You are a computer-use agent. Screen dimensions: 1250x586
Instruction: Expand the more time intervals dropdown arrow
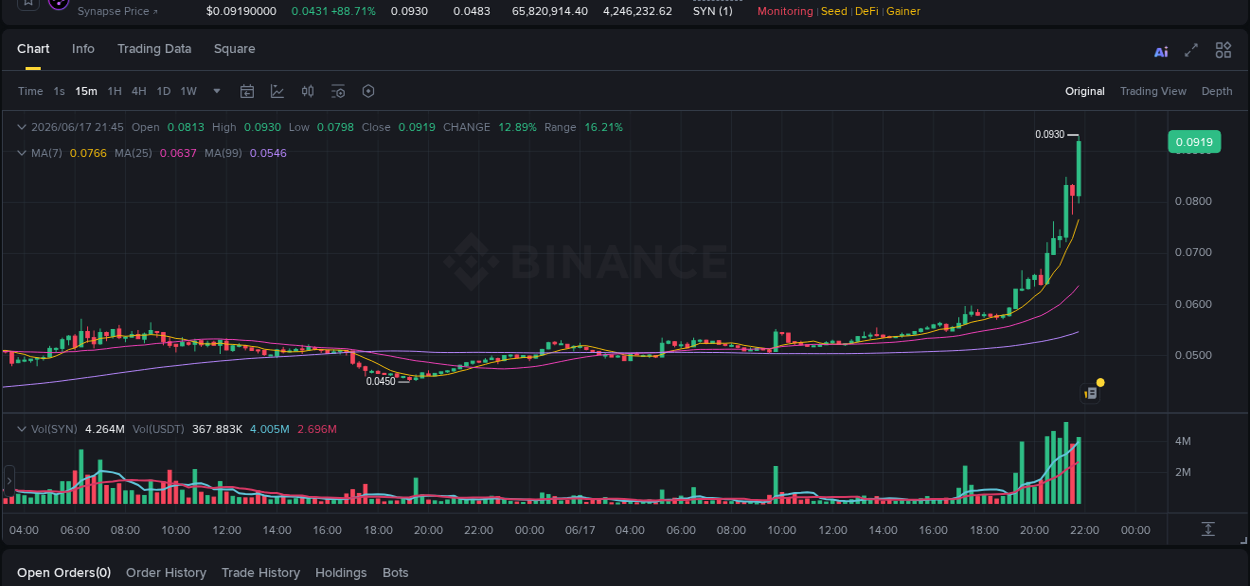click(217, 91)
